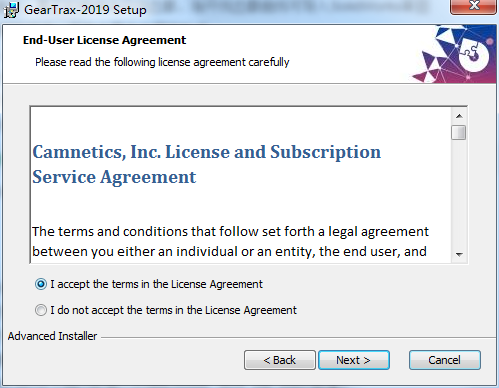Click the Next button to continue
The image size is (499, 388).
coord(354,360)
